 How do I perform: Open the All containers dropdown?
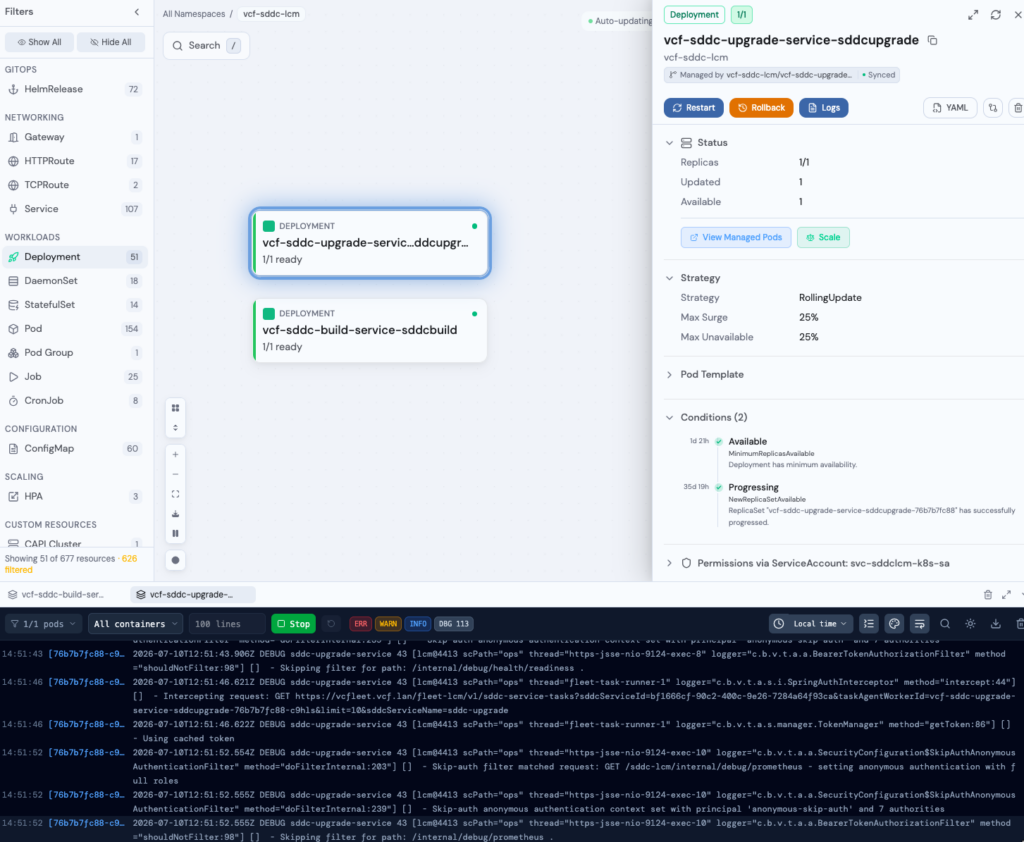(135, 624)
